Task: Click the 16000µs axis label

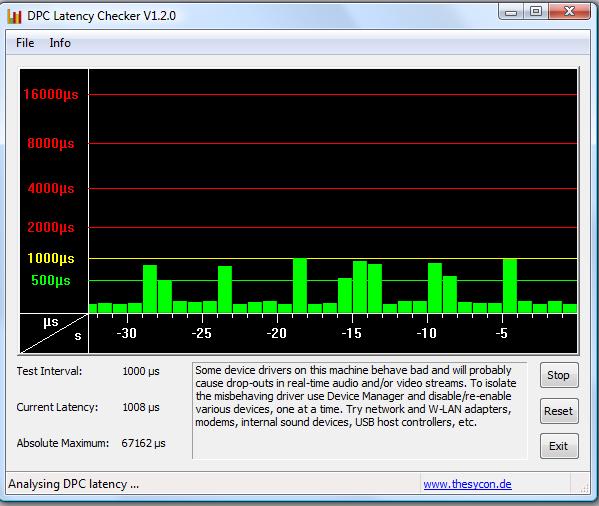Action: point(51,94)
